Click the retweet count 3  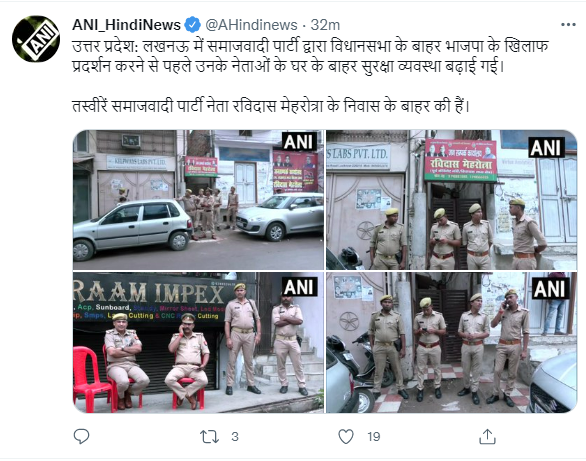tap(235, 437)
